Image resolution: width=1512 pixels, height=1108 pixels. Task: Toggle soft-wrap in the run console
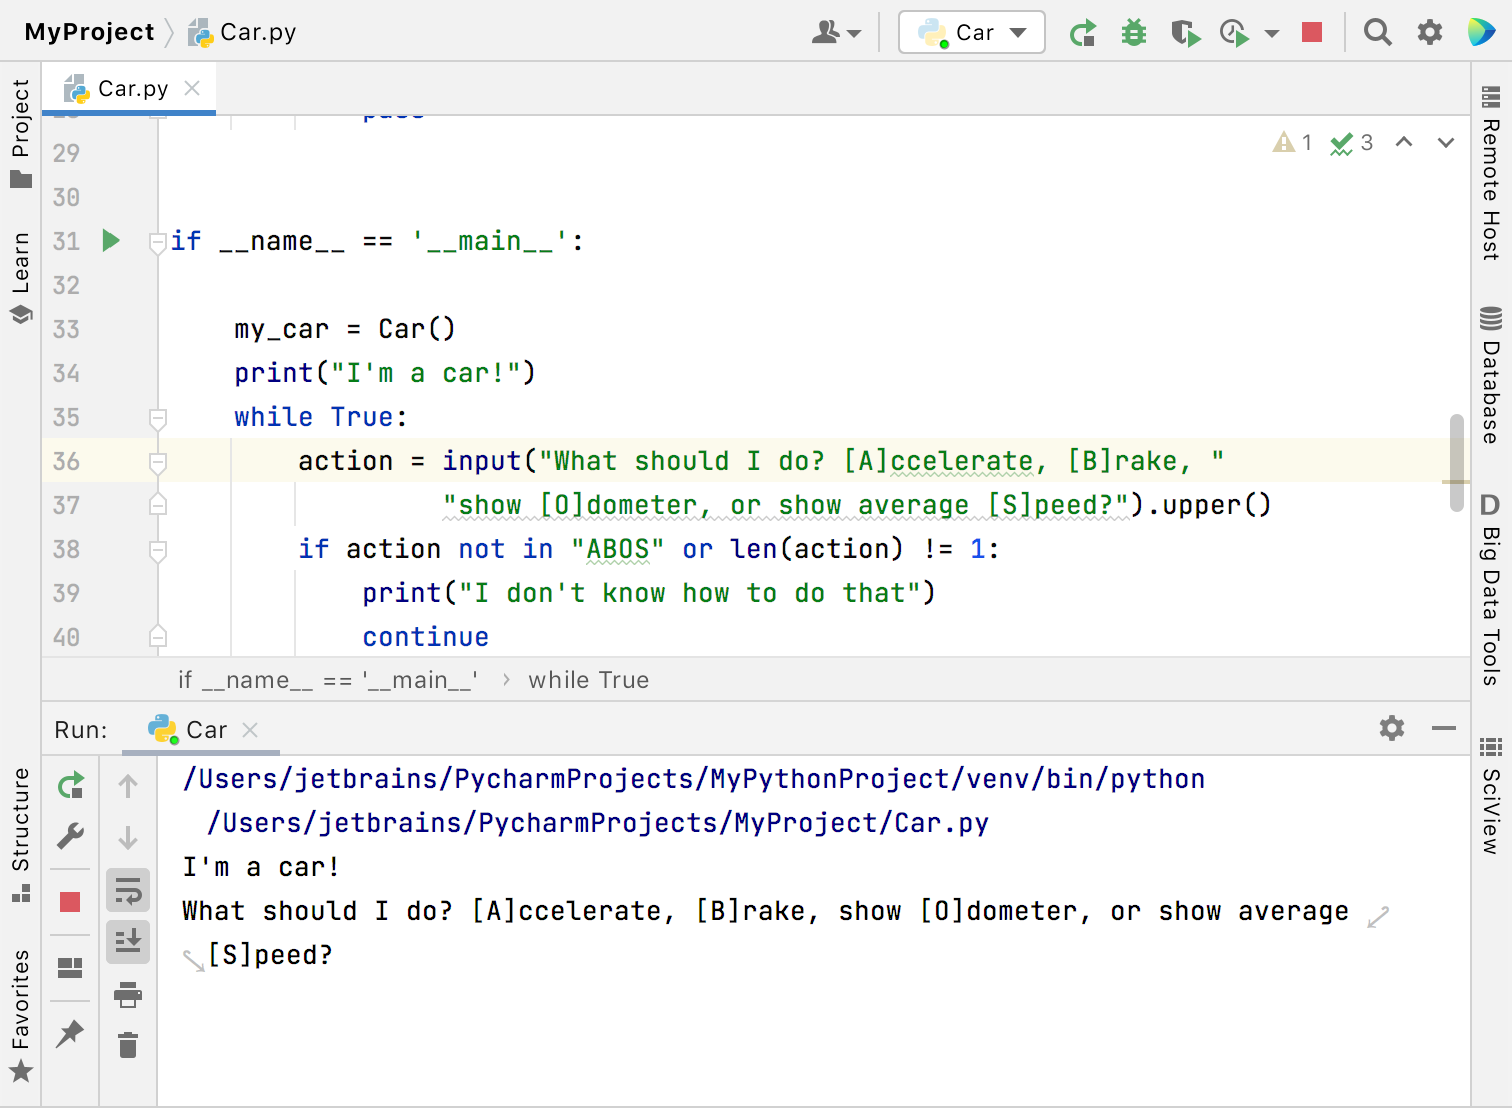tap(128, 890)
